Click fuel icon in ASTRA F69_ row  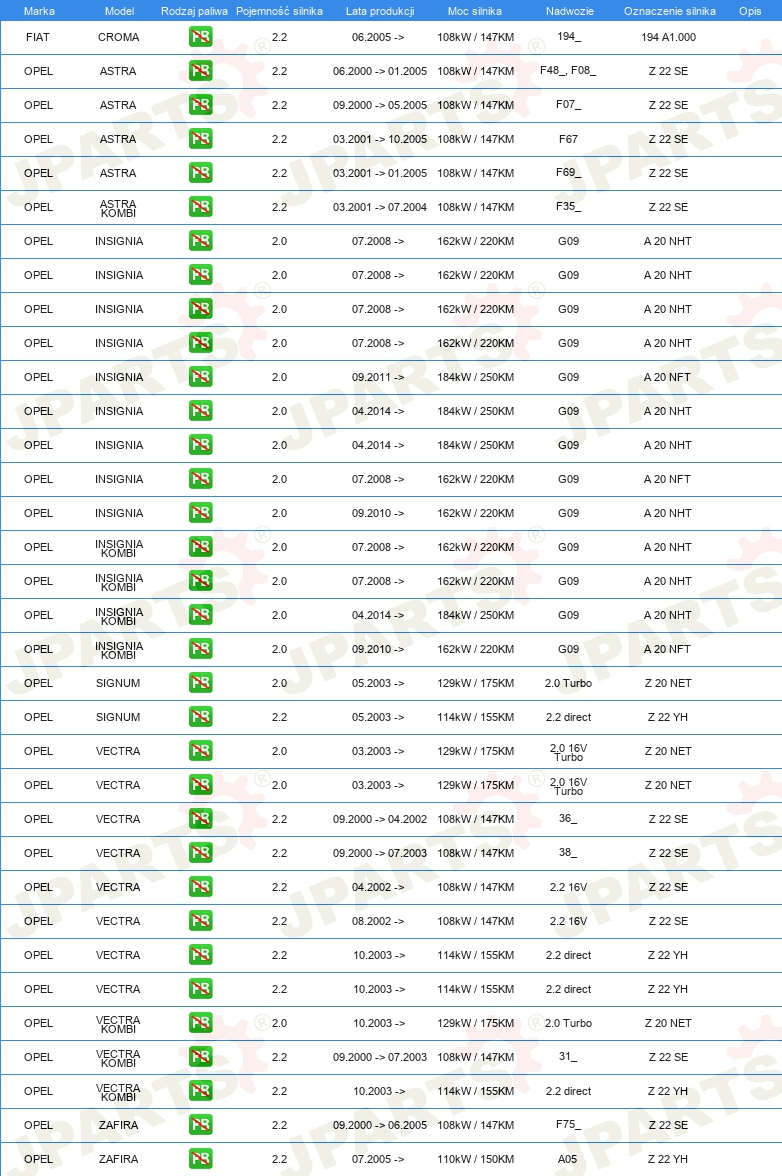coord(200,172)
